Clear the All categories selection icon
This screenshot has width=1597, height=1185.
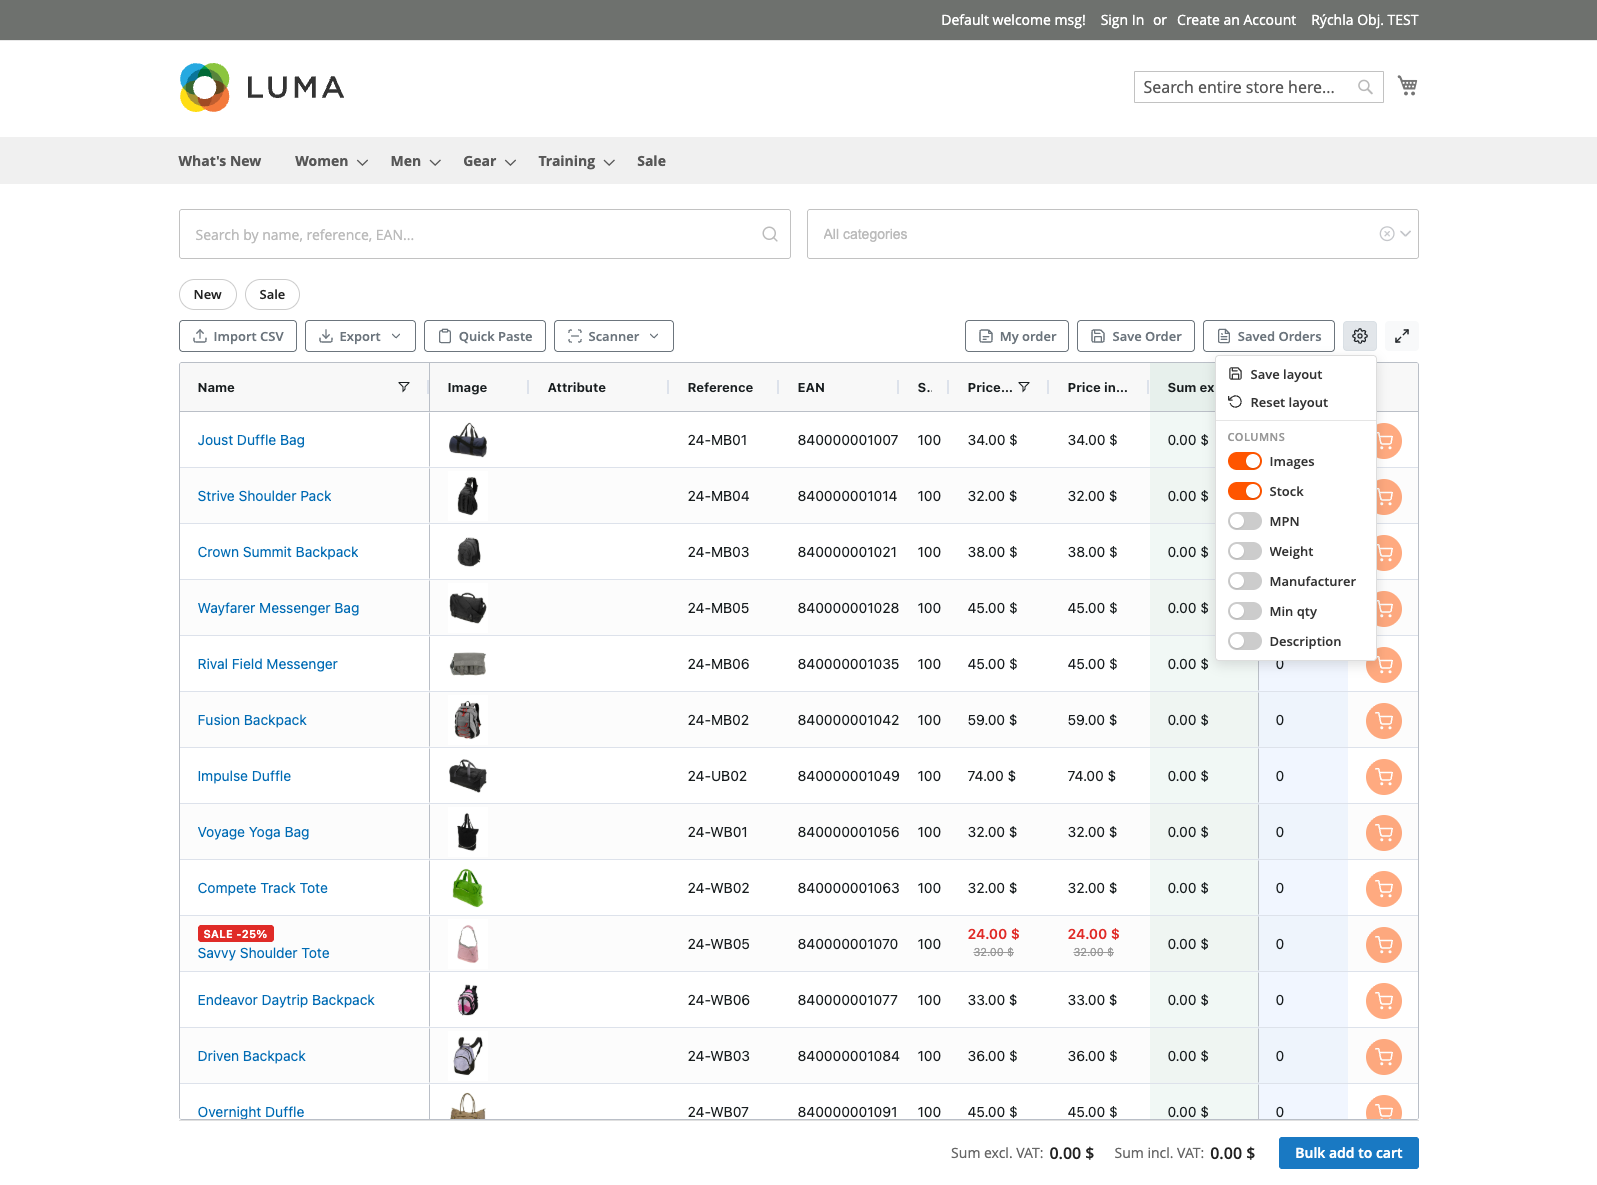(1386, 234)
